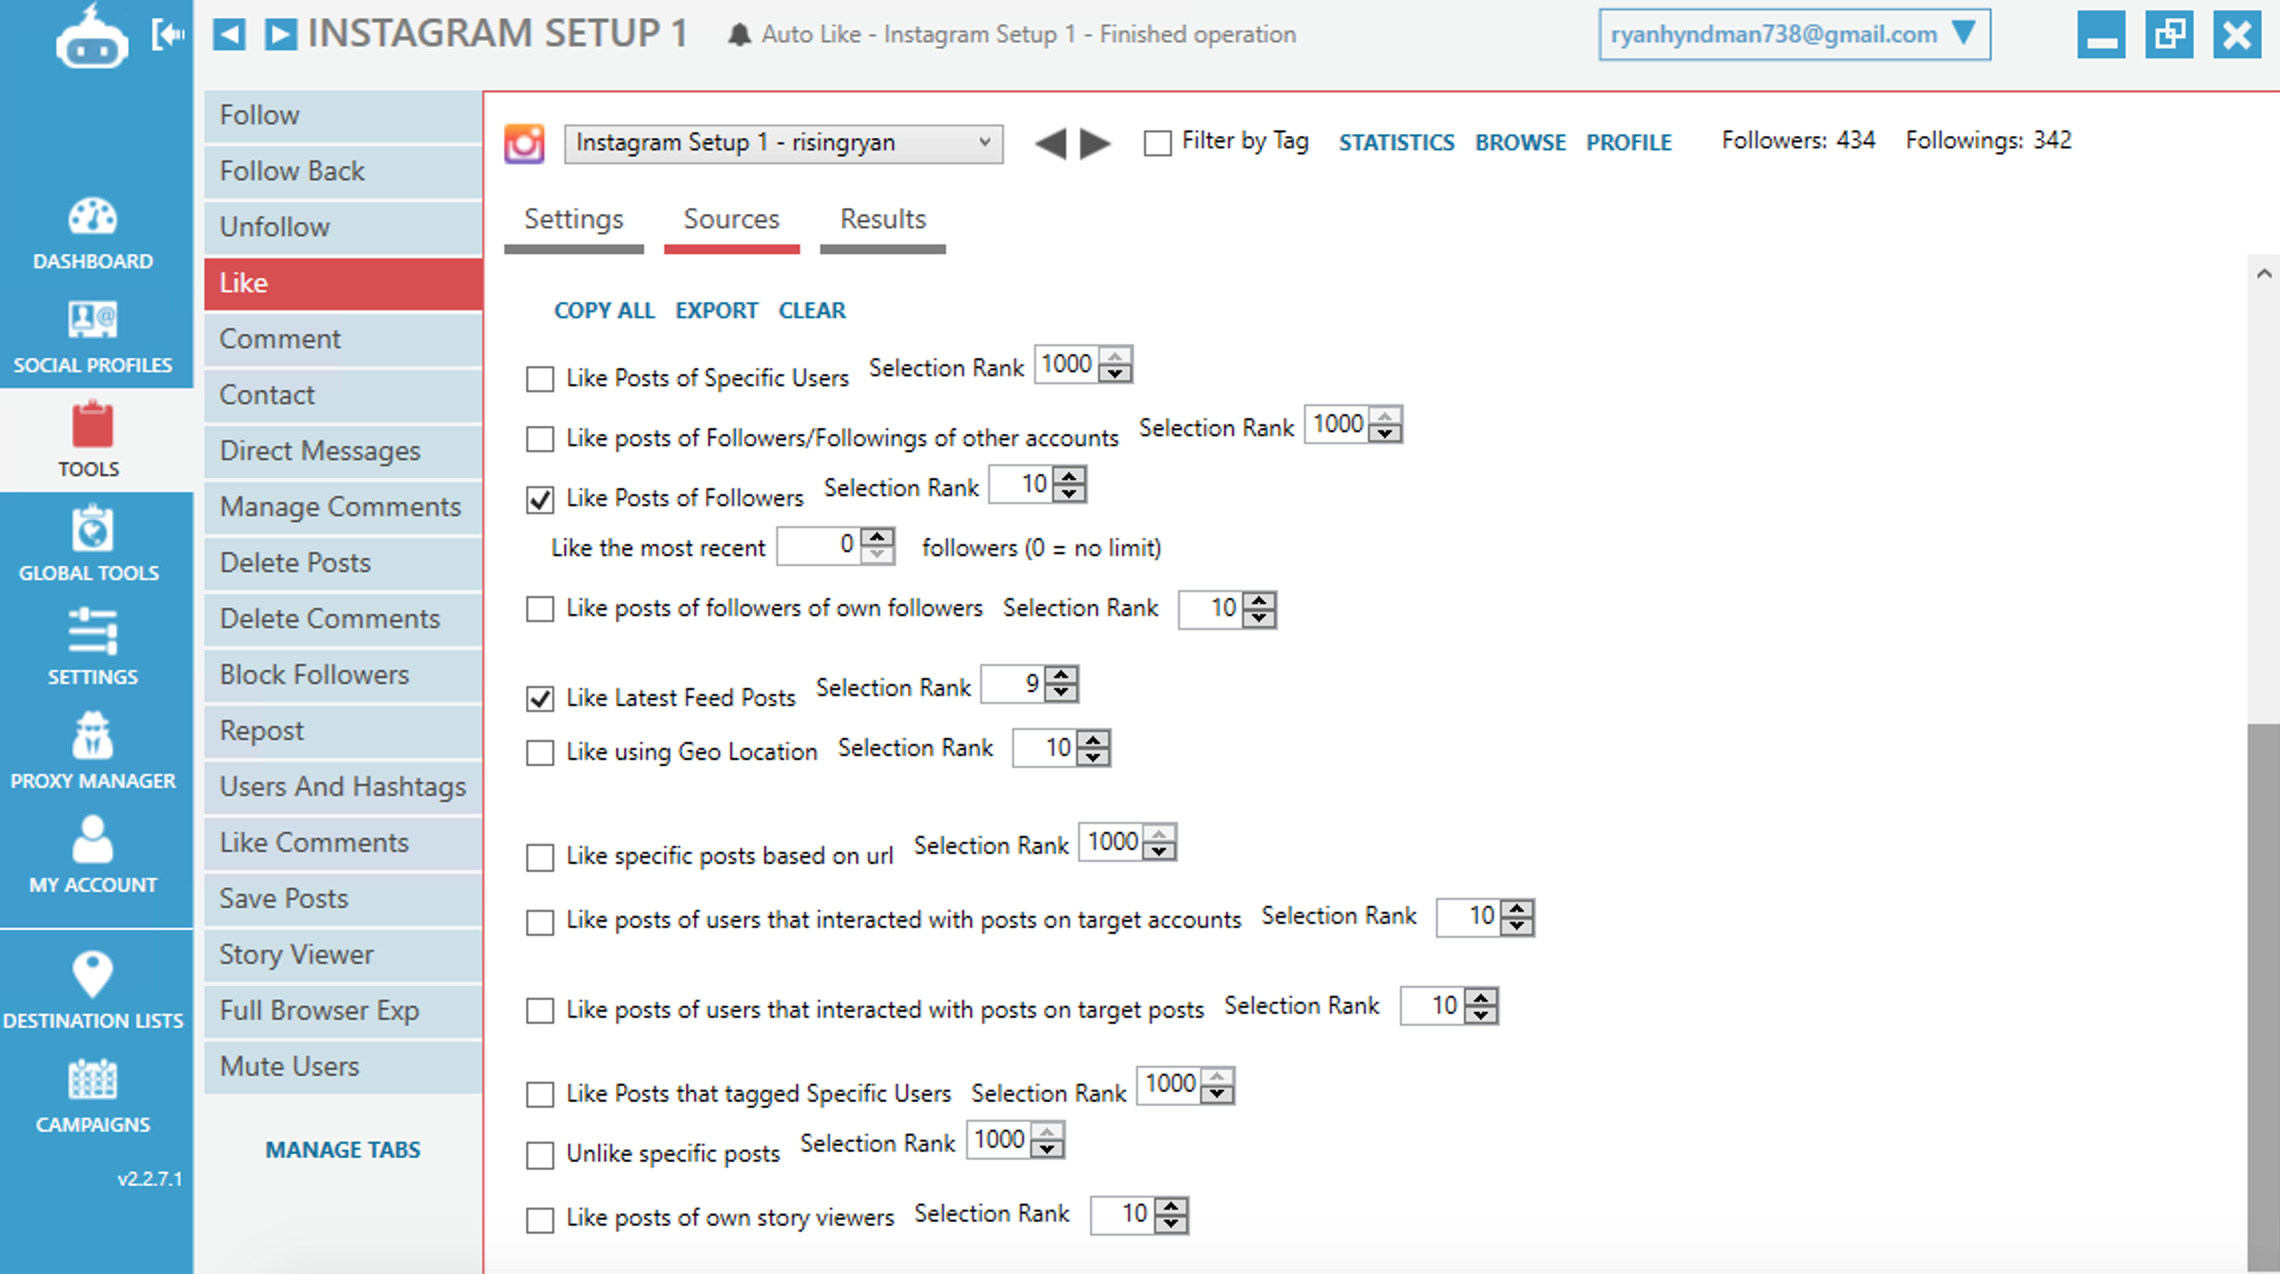Screen dimensions: 2280x1274
Task: Enable Like Posts that tagged Specific Users
Action: (540, 1095)
